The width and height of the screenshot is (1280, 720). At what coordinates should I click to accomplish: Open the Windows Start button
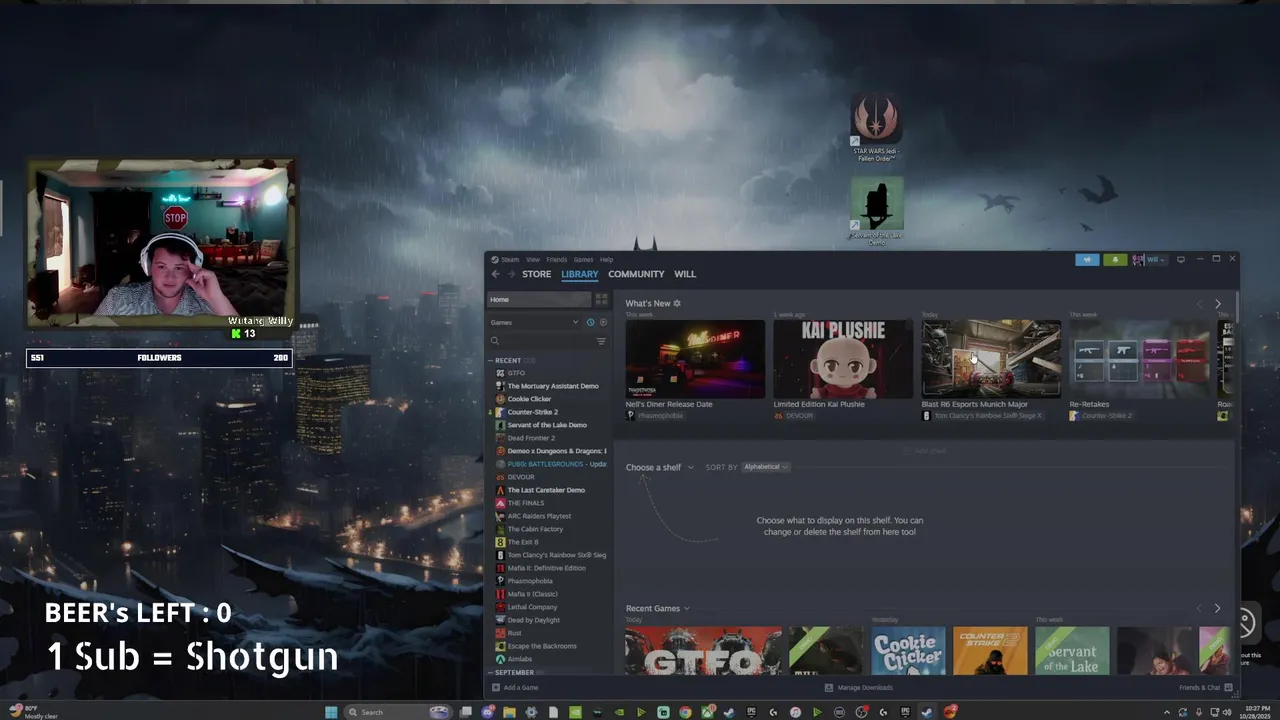click(x=331, y=712)
